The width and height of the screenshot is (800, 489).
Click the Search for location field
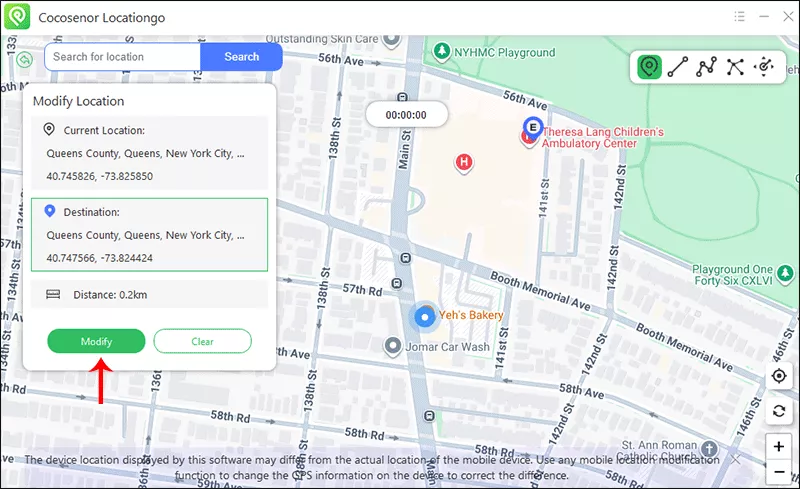click(122, 57)
